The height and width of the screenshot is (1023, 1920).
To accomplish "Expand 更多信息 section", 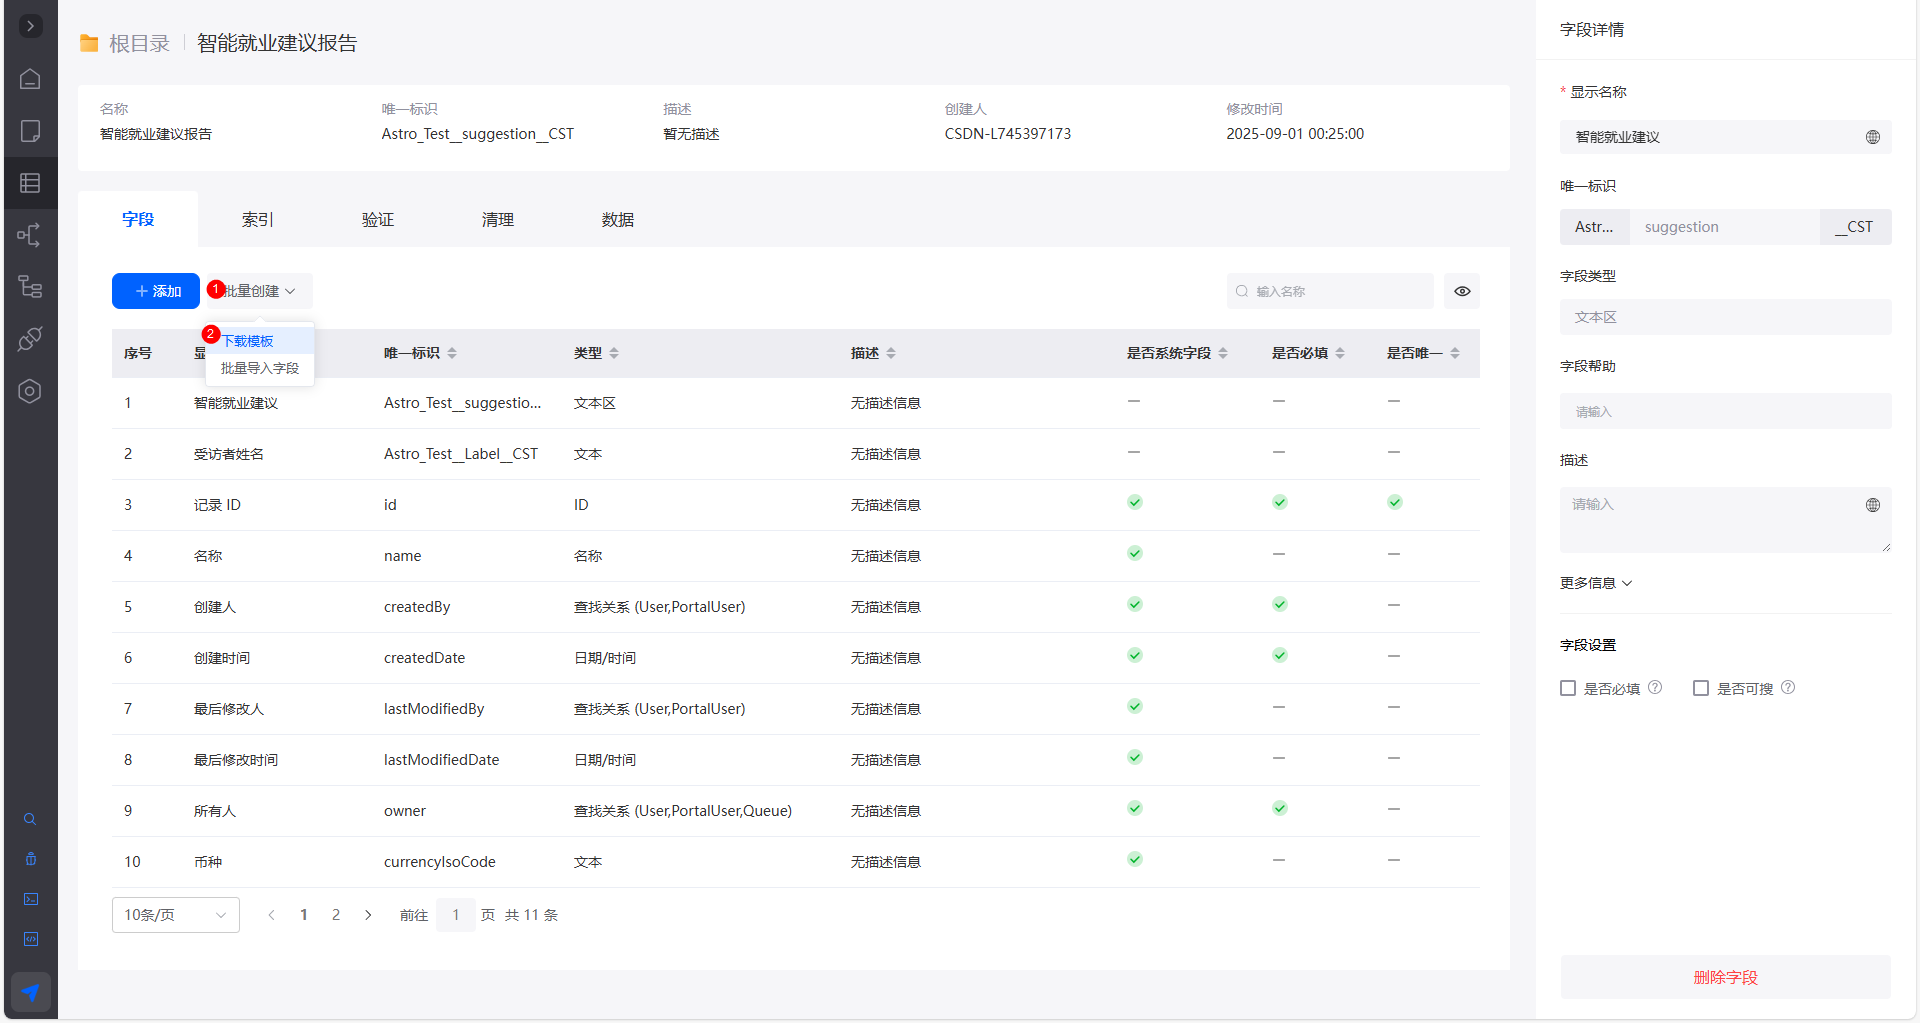I will (x=1596, y=583).
